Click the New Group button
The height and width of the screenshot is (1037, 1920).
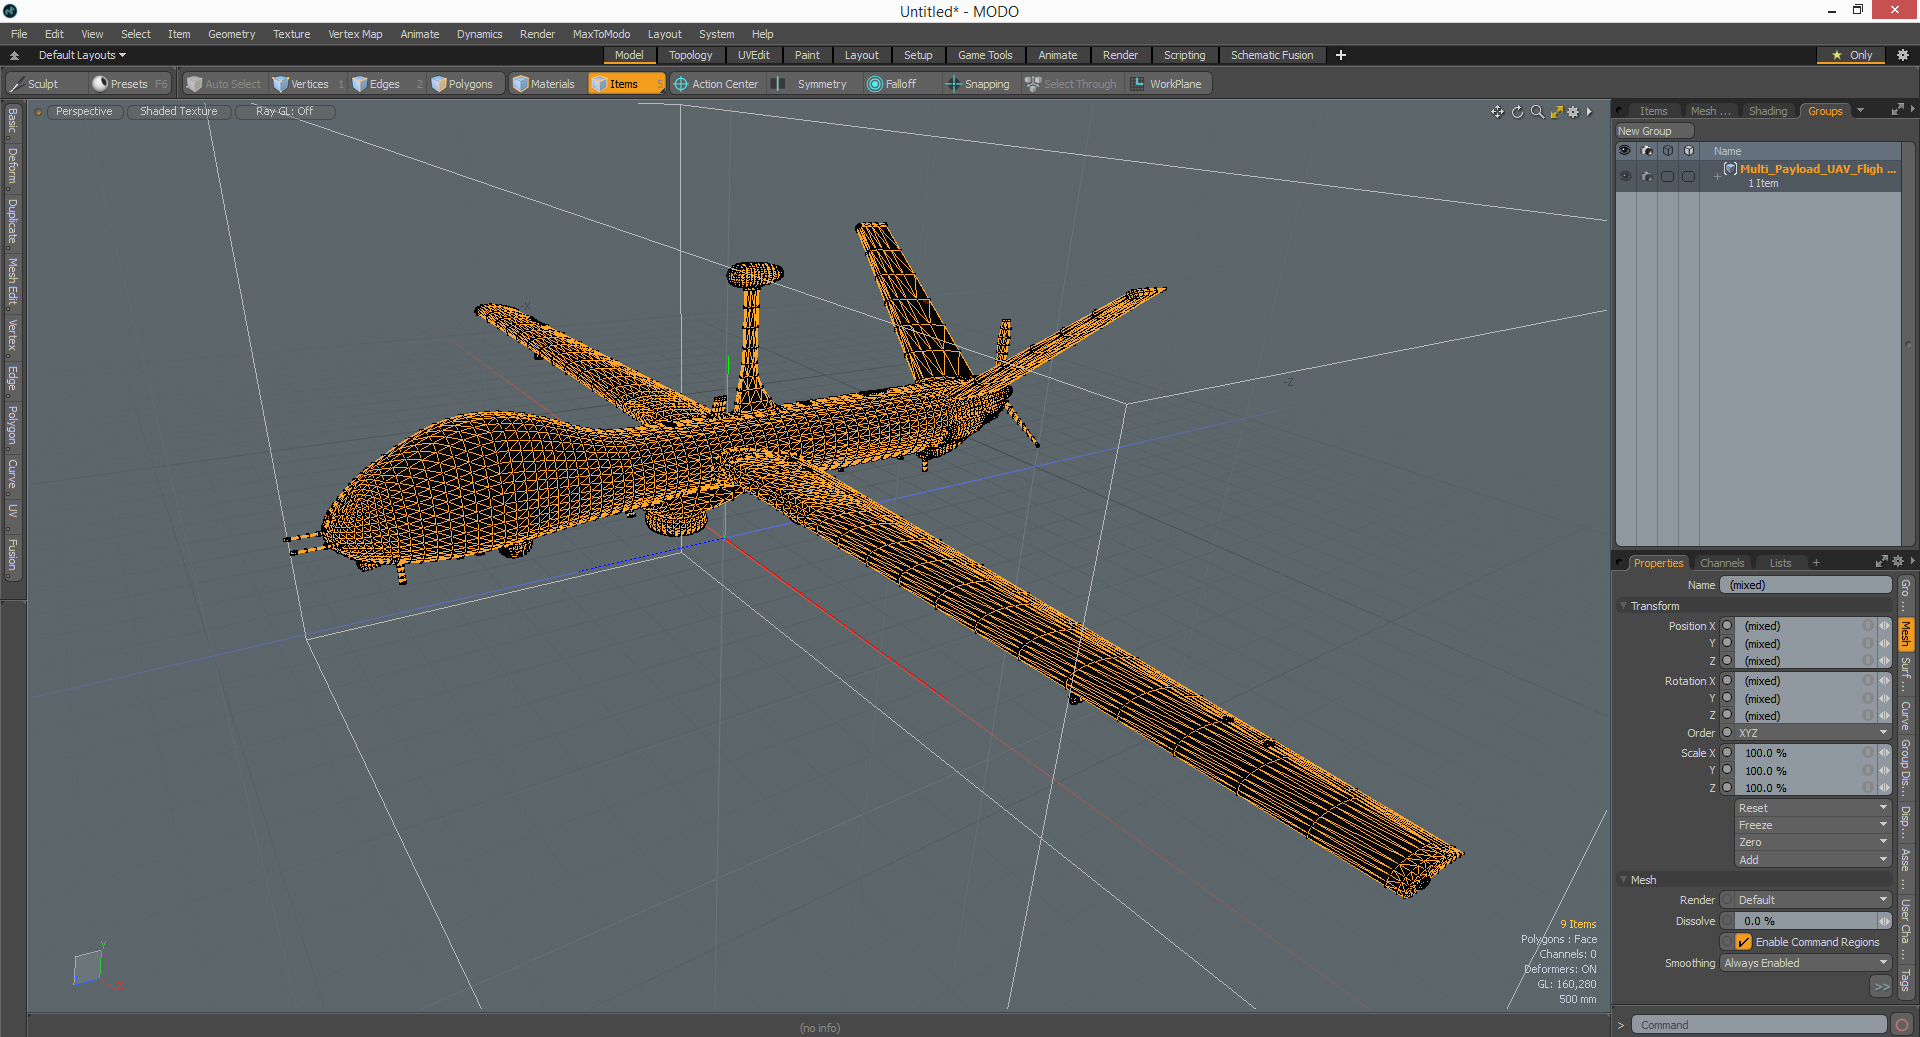(x=1653, y=131)
